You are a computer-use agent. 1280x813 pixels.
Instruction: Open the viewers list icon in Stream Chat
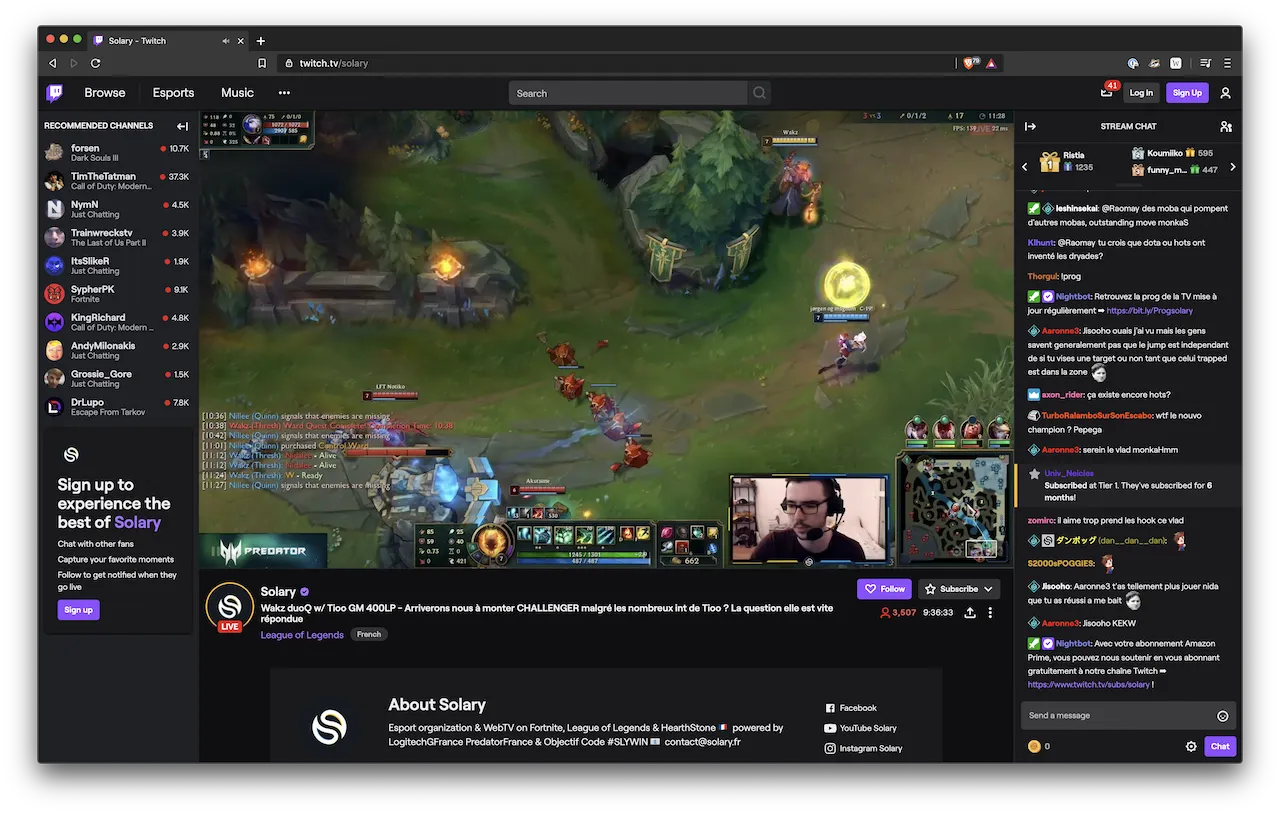click(x=1226, y=126)
